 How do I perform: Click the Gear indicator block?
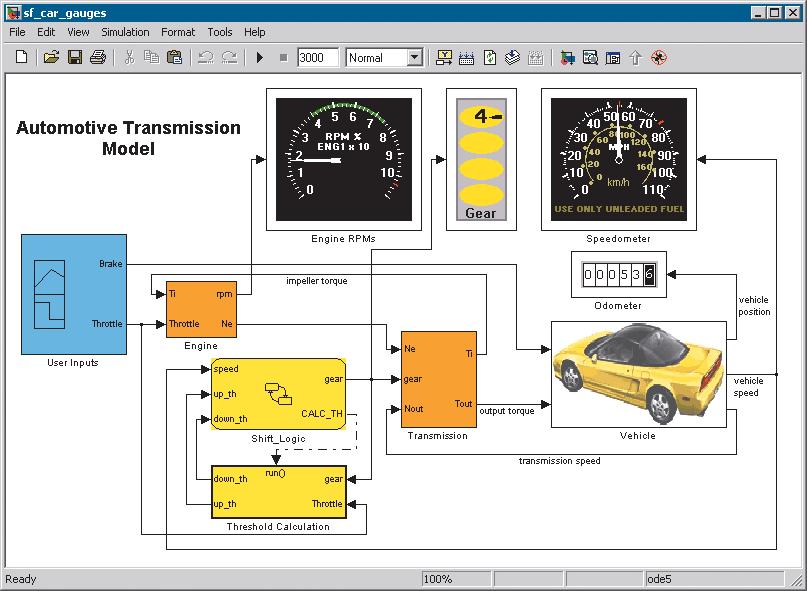pyautogui.click(x=481, y=159)
